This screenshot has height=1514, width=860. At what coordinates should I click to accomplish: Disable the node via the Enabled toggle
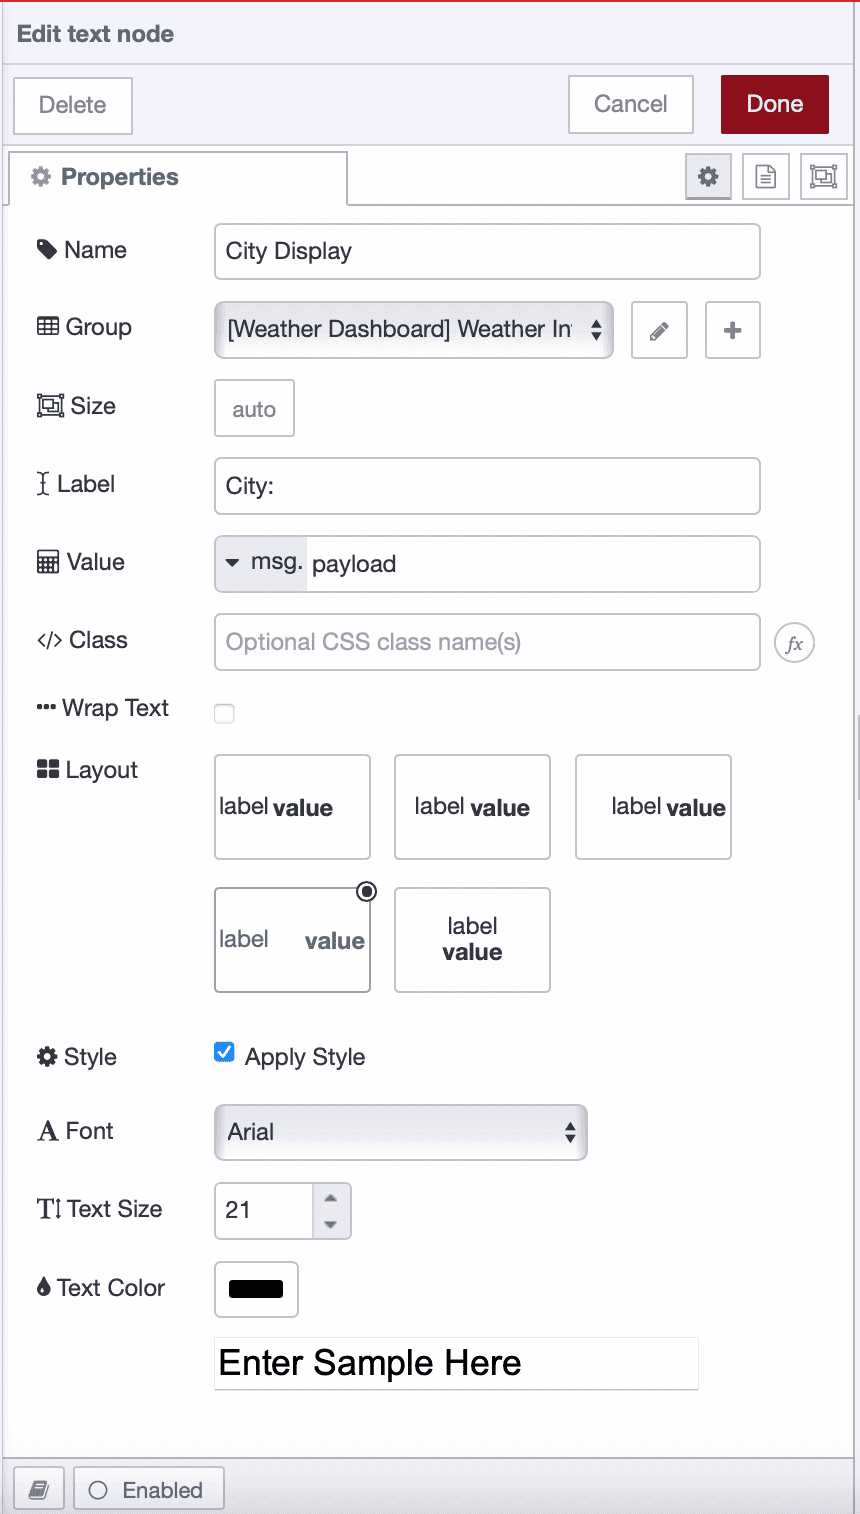tap(148, 1488)
